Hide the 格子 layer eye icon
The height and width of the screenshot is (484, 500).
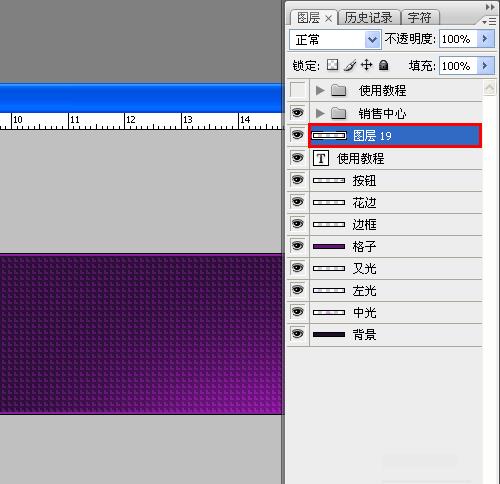[297, 246]
